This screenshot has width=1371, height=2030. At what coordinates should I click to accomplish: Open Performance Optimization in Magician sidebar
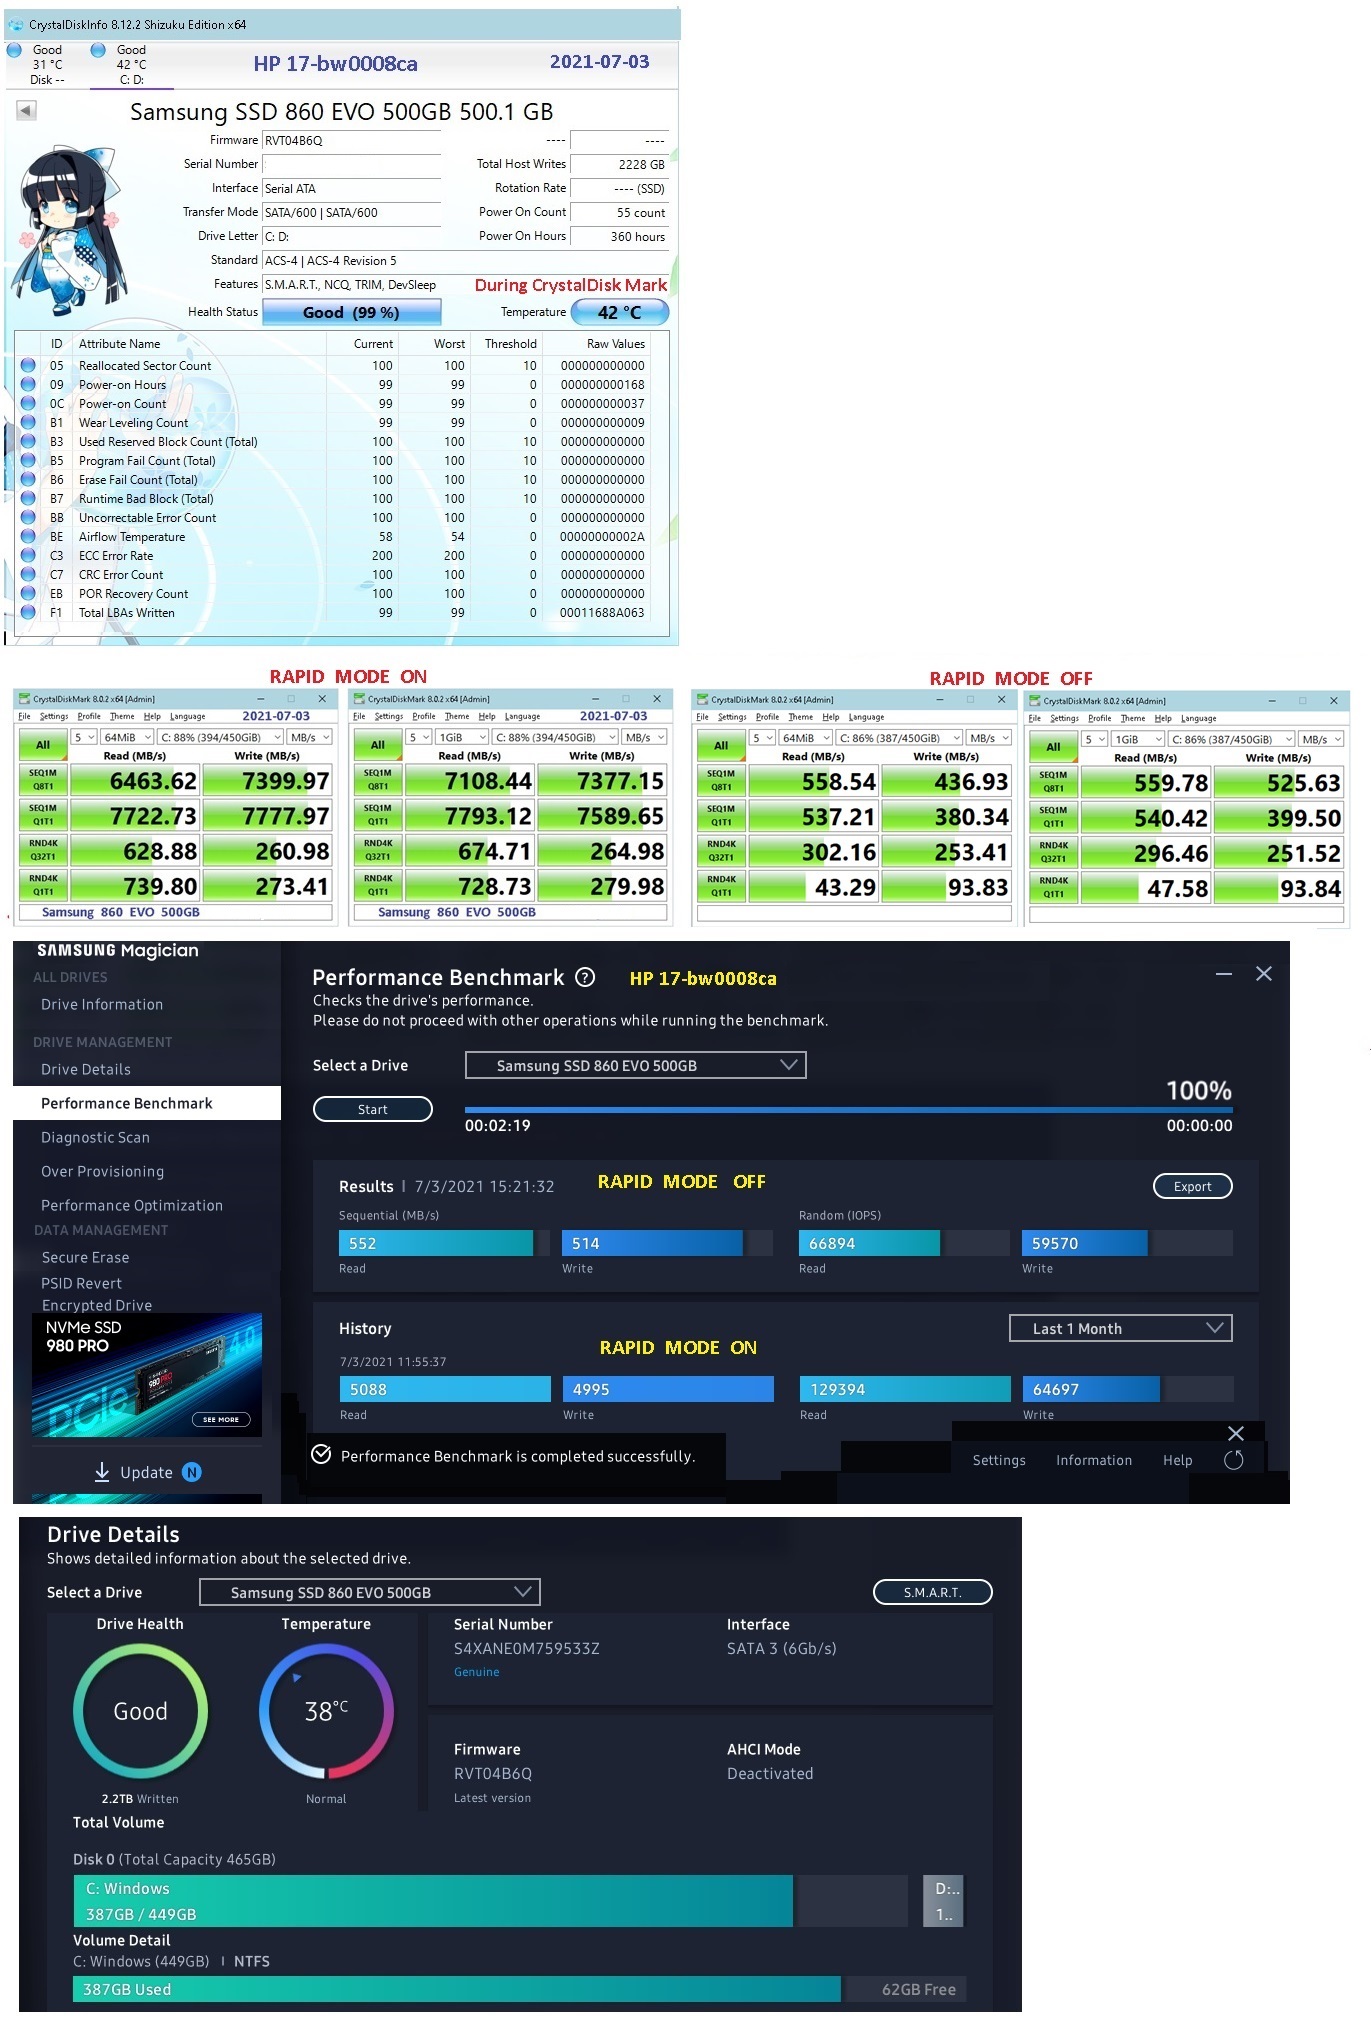(132, 1205)
